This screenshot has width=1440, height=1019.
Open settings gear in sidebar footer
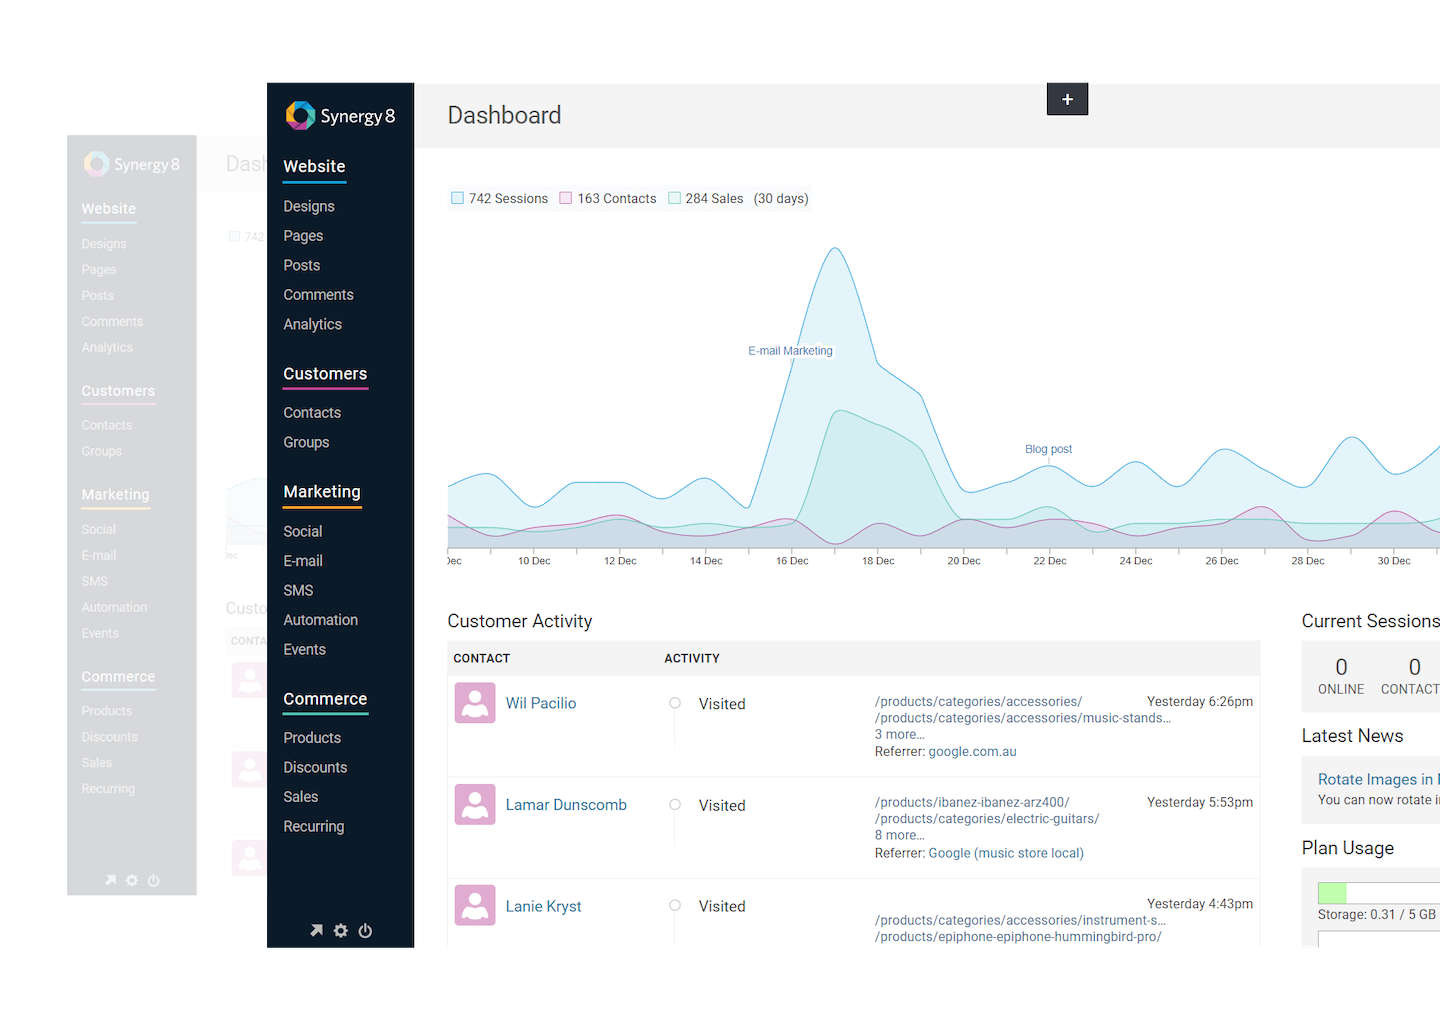(x=341, y=930)
